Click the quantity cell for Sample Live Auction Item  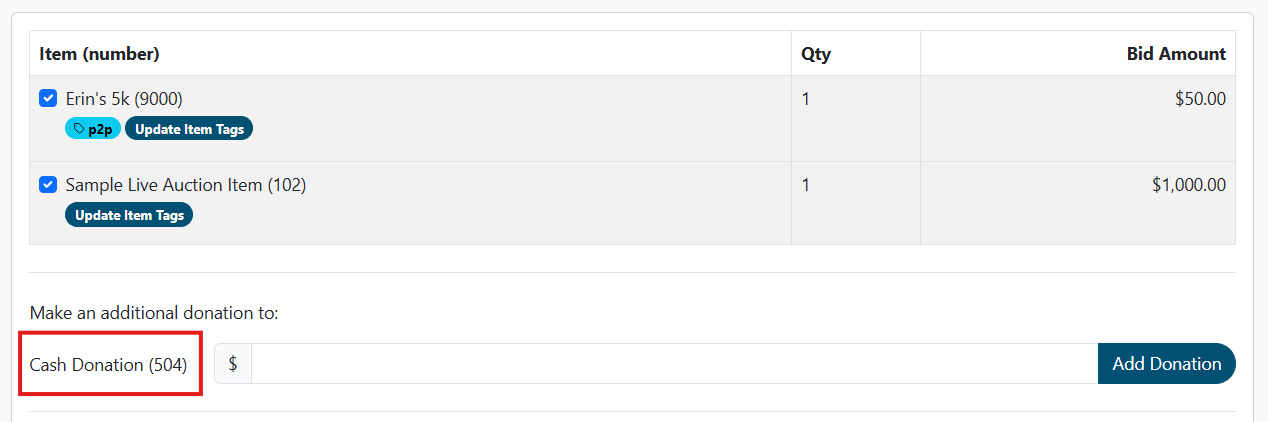click(806, 185)
